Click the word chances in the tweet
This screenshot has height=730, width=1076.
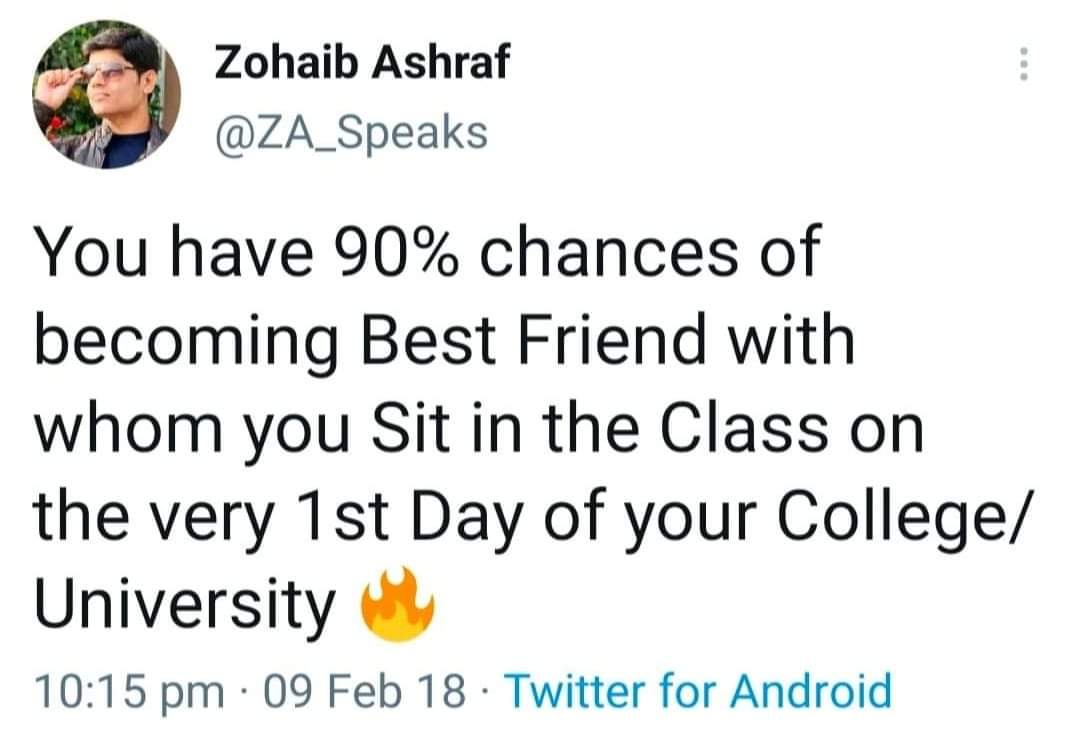609,252
